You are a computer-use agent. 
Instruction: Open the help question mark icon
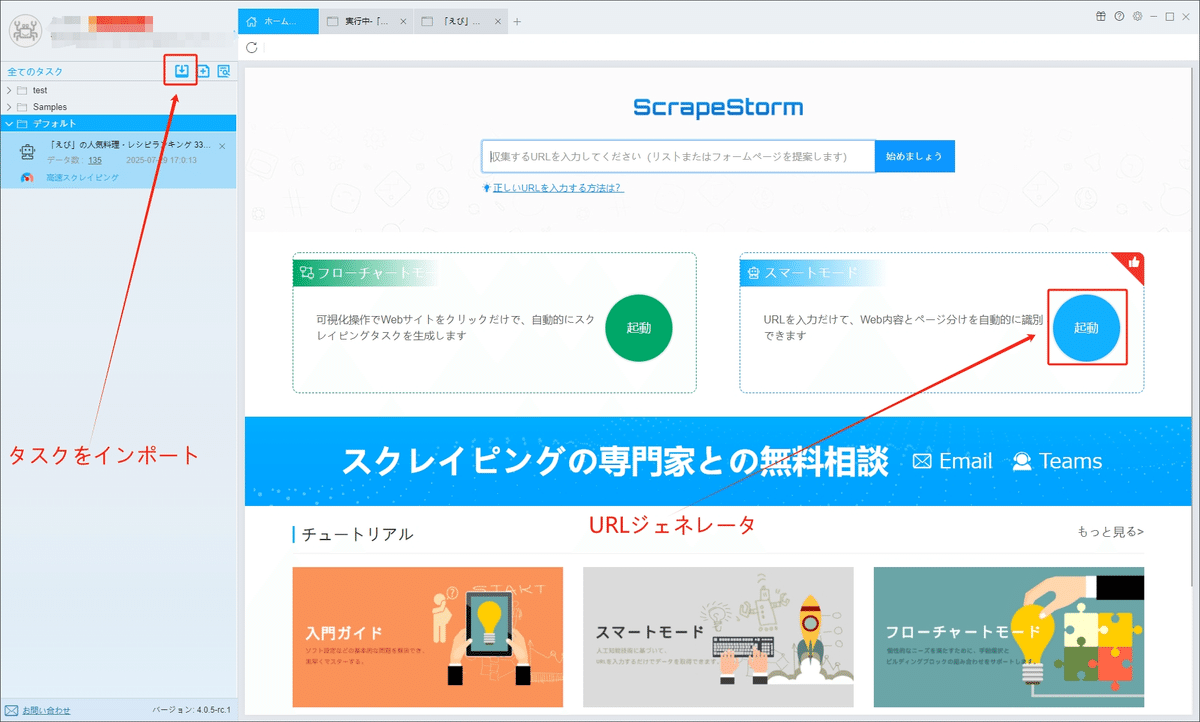point(1119,16)
